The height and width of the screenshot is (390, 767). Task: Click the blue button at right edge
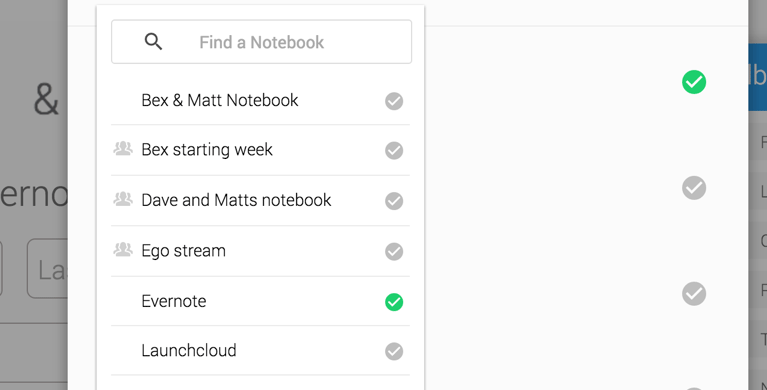click(x=757, y=77)
